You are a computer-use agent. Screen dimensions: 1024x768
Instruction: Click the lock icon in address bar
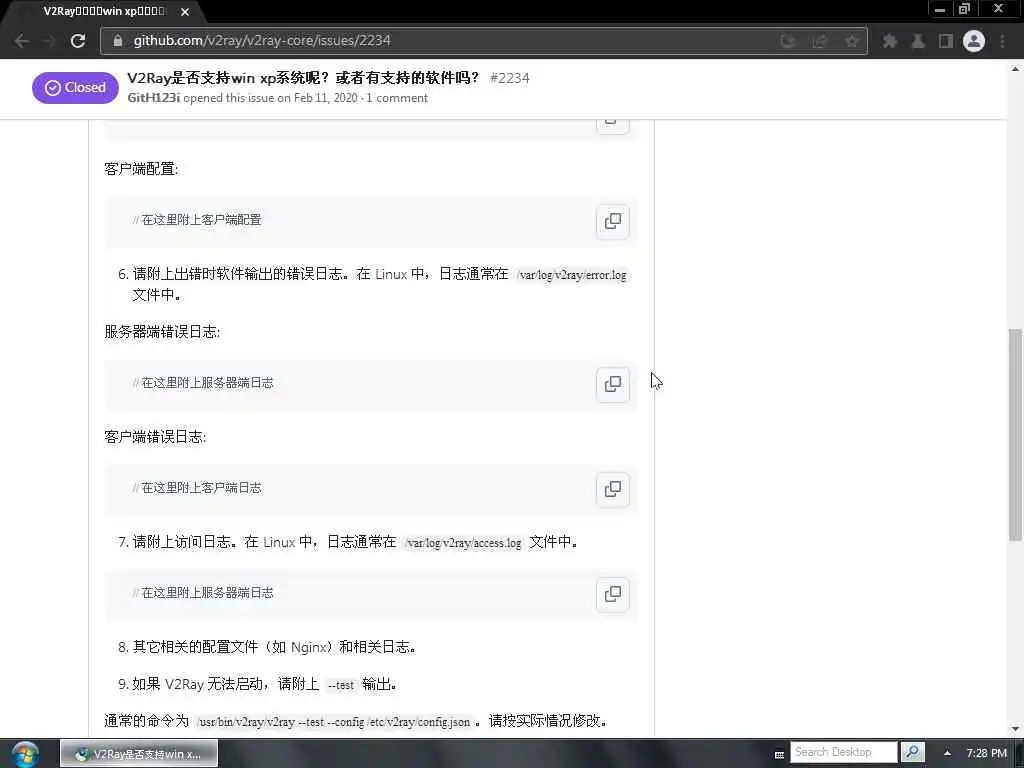pyautogui.click(x=118, y=40)
